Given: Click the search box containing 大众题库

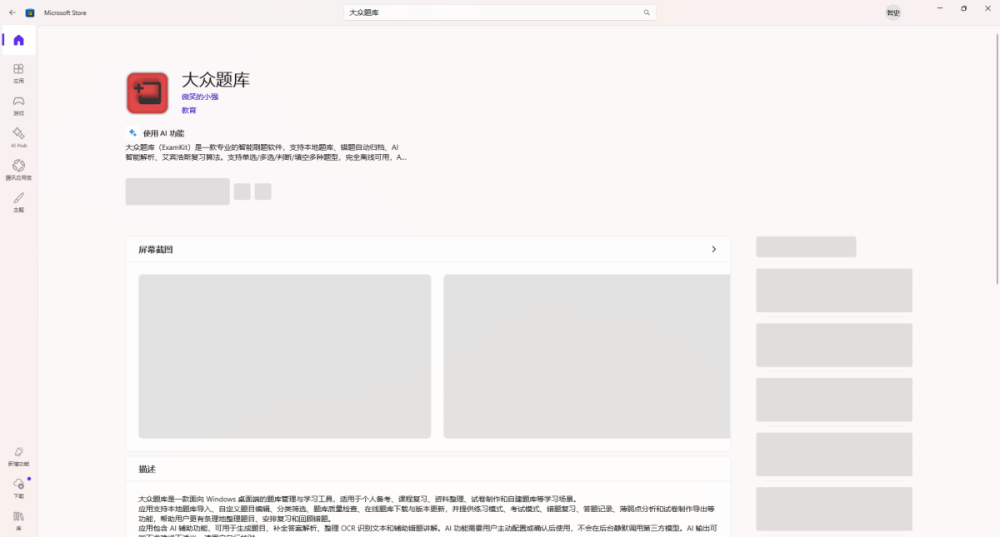Looking at the screenshot, I should tap(499, 12).
